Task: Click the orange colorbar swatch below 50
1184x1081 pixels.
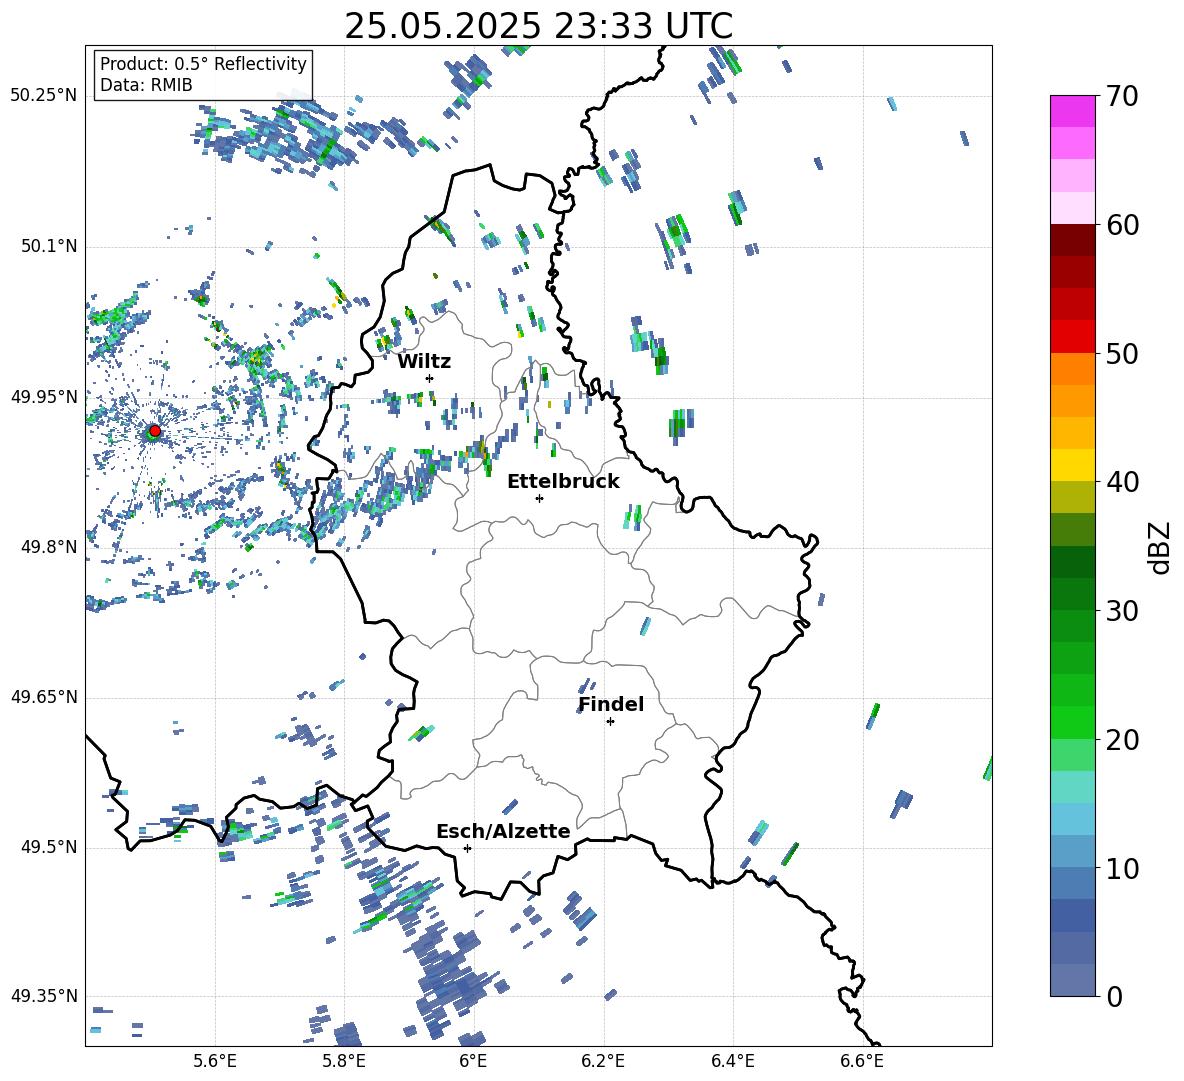Action: coord(1072,369)
